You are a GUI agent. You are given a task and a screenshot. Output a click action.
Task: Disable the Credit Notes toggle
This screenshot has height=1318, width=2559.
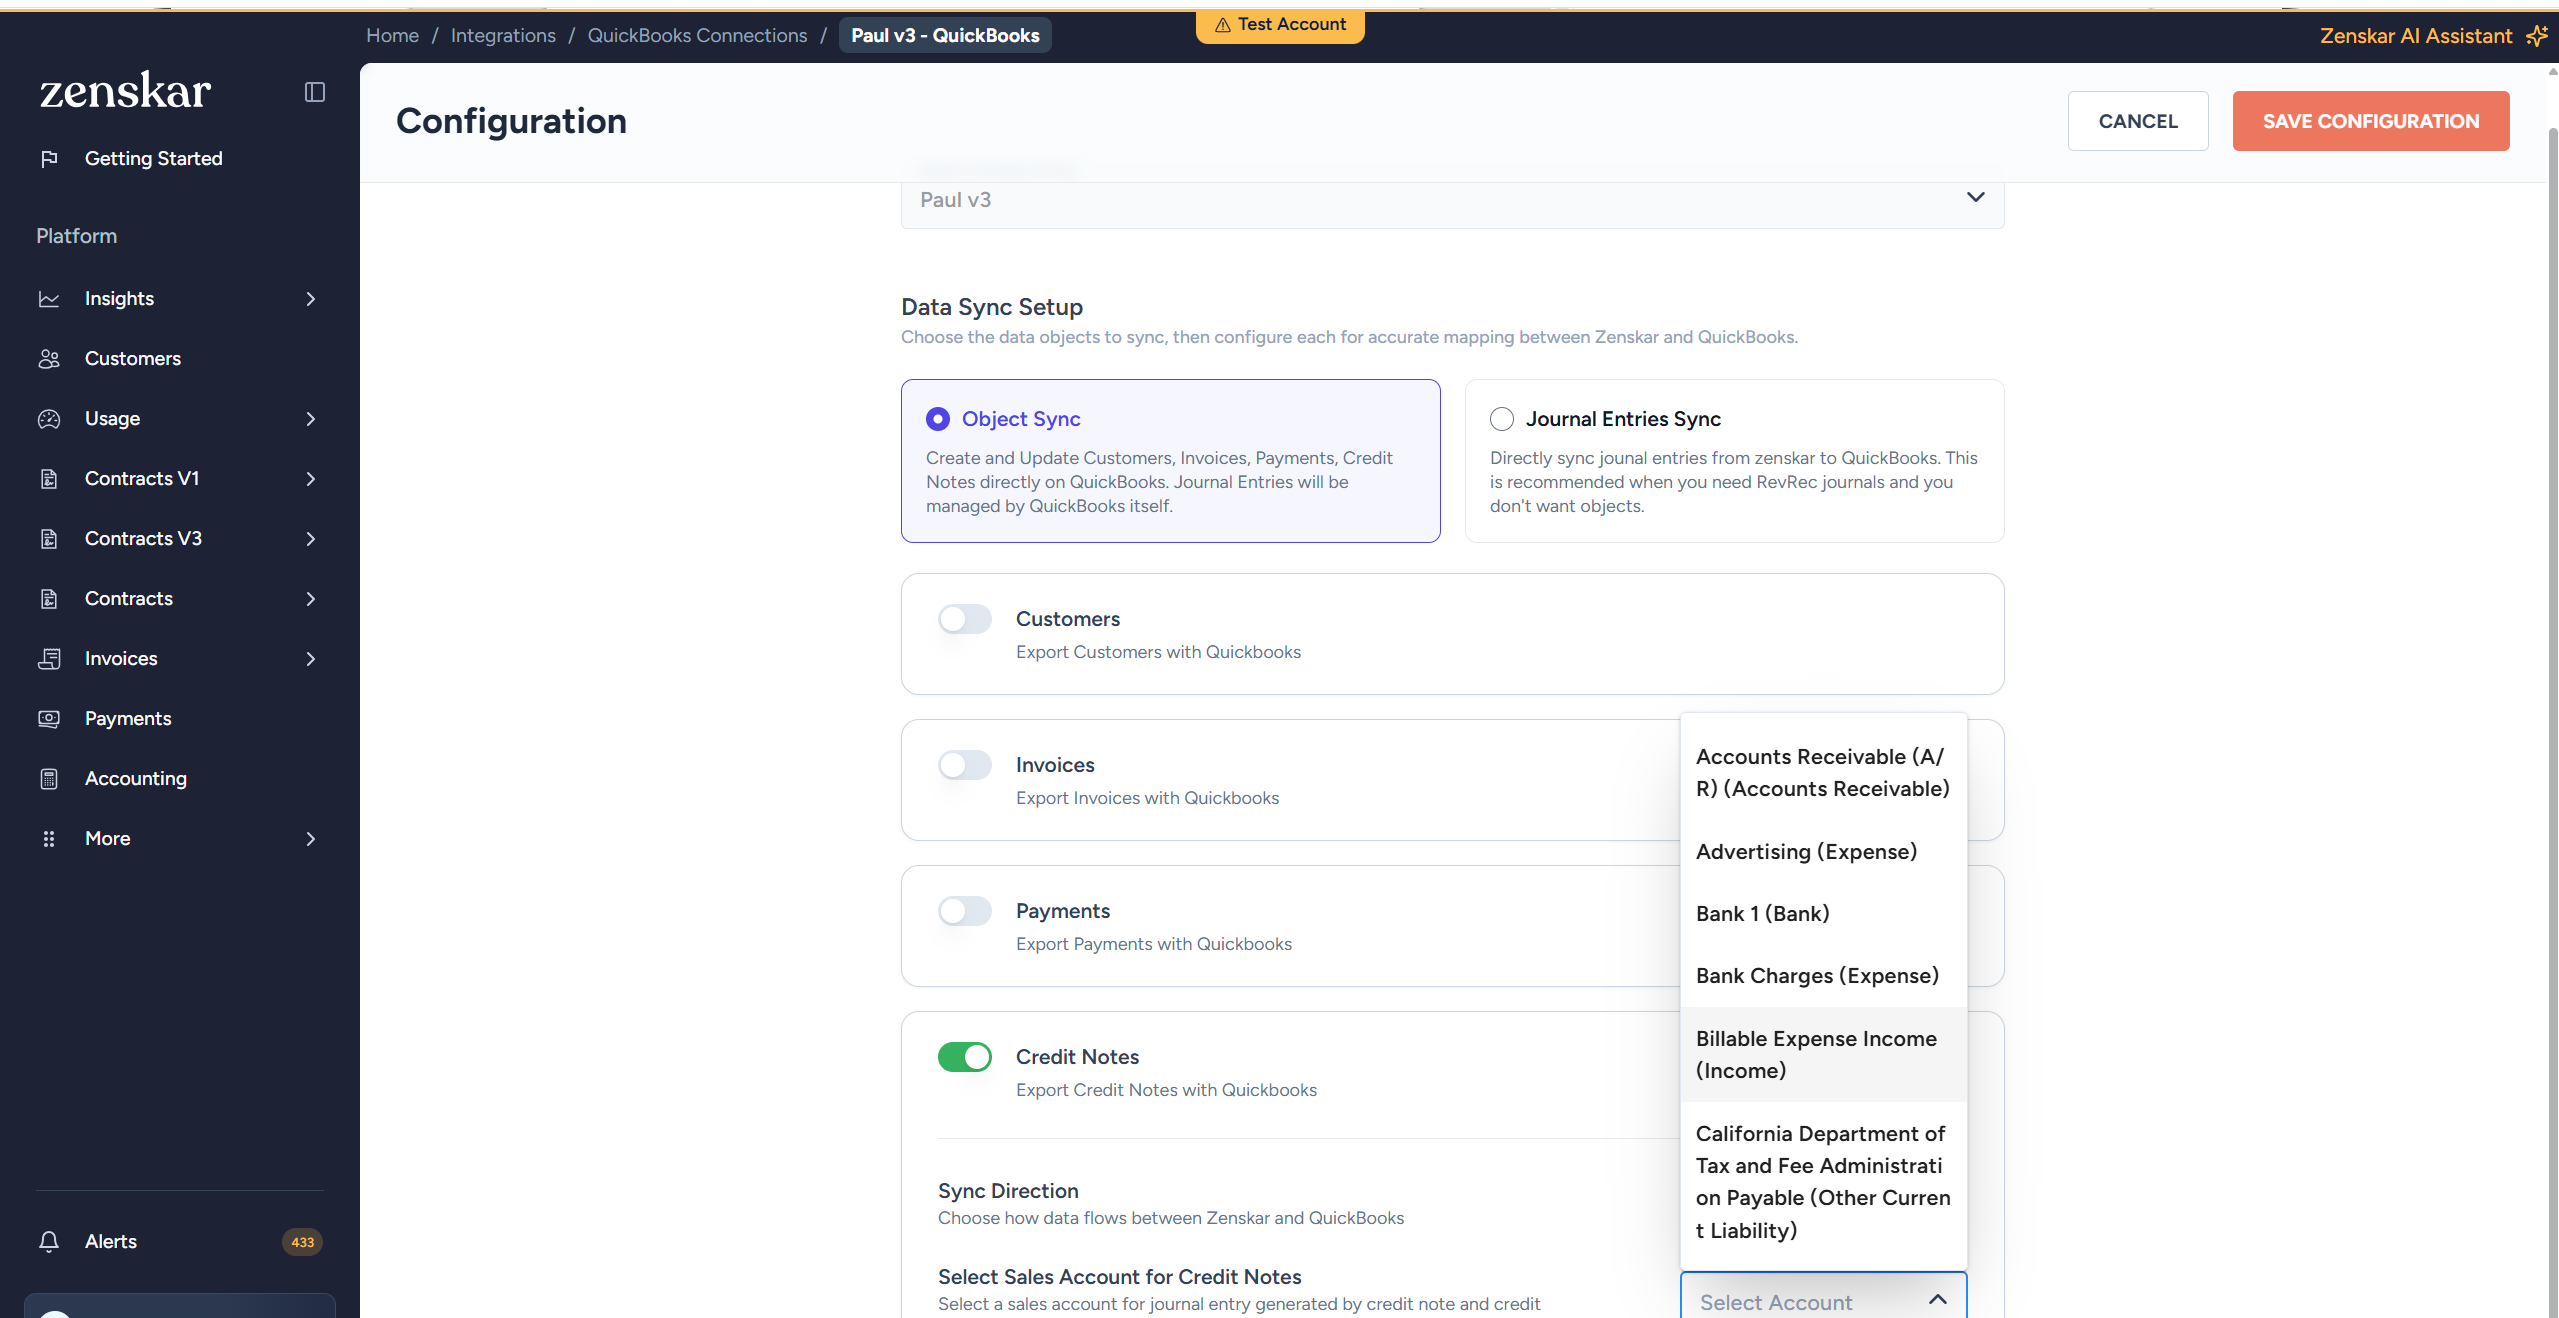964,1057
